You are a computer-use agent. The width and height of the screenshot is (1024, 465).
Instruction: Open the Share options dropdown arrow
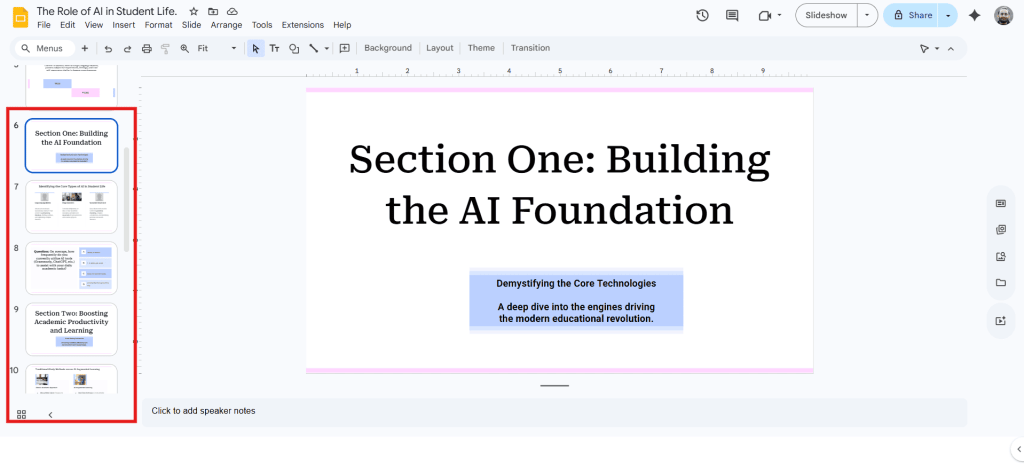[948, 15]
